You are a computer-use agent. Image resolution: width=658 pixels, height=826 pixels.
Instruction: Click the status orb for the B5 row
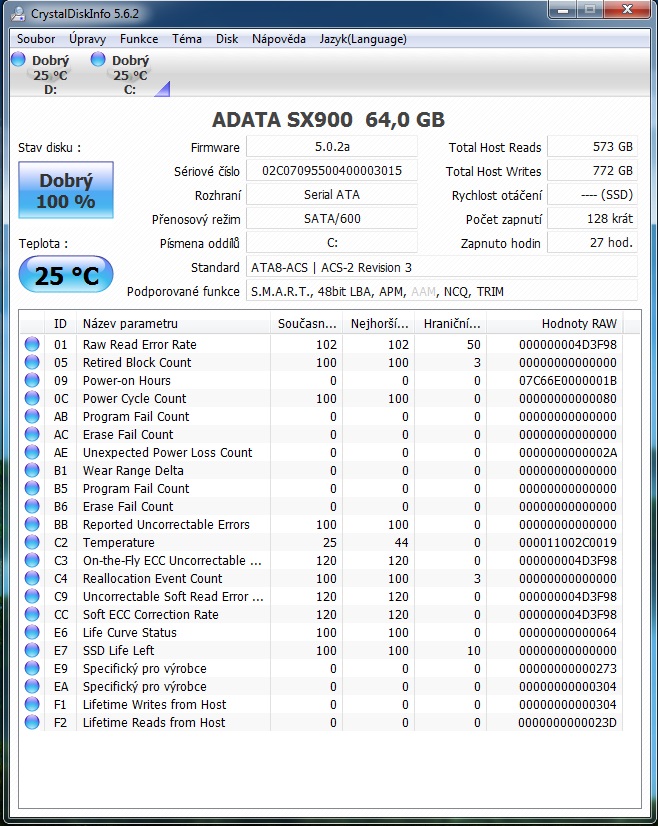[32, 488]
